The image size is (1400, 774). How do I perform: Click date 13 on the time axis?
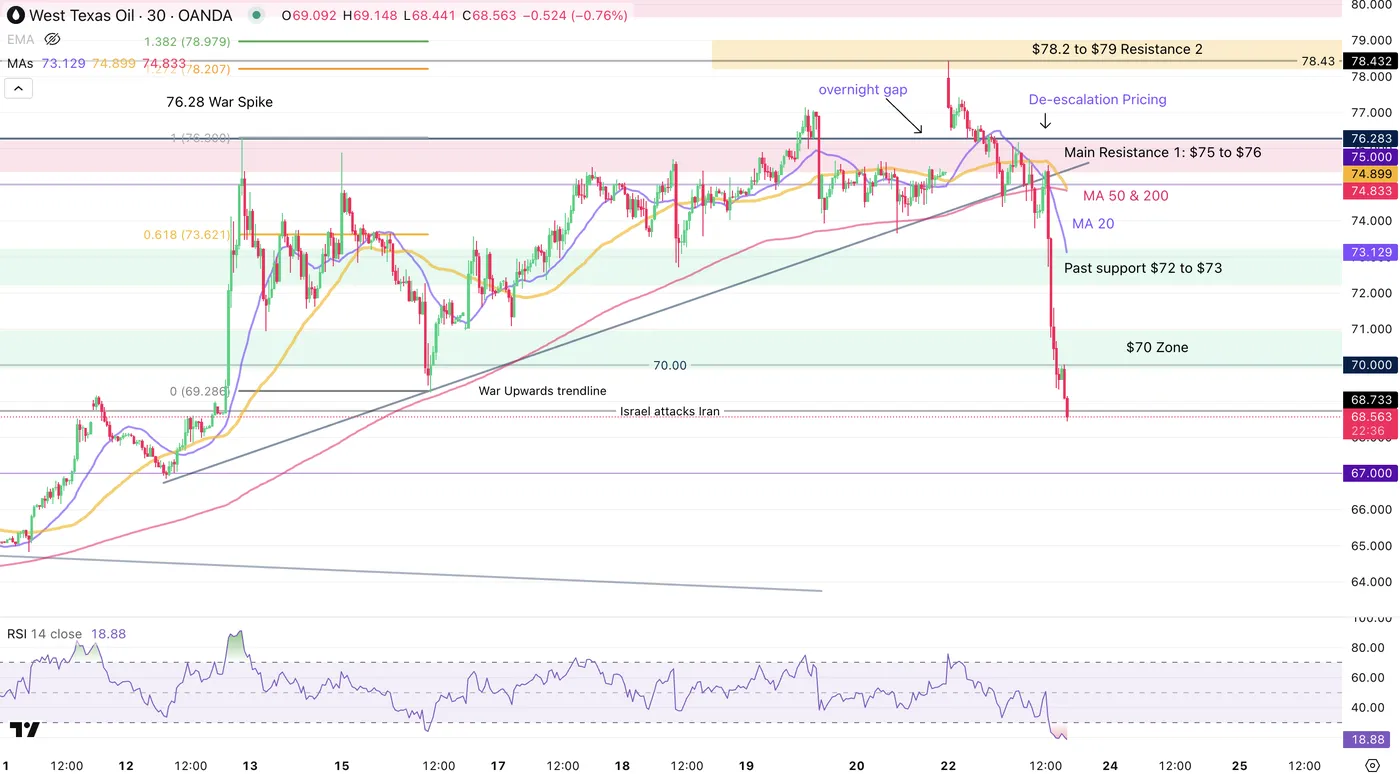coord(250,766)
